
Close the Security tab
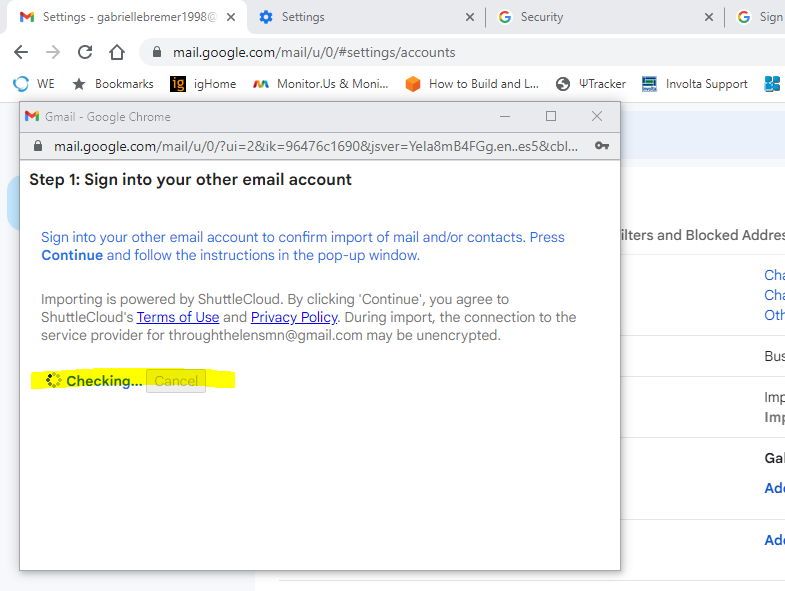tap(709, 17)
